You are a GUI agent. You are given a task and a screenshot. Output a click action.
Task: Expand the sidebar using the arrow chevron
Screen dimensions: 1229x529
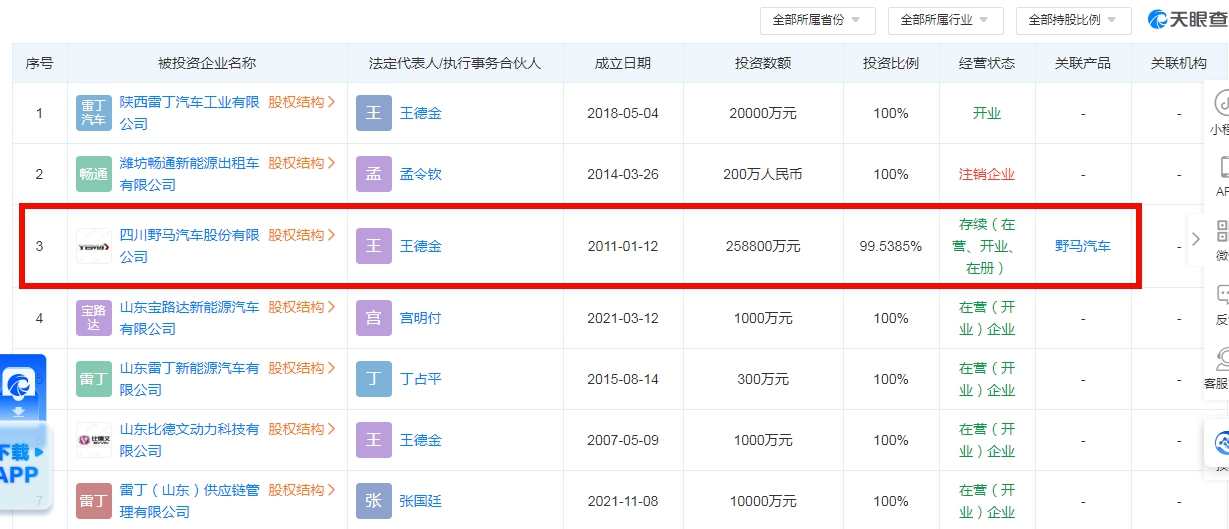click(x=1196, y=239)
